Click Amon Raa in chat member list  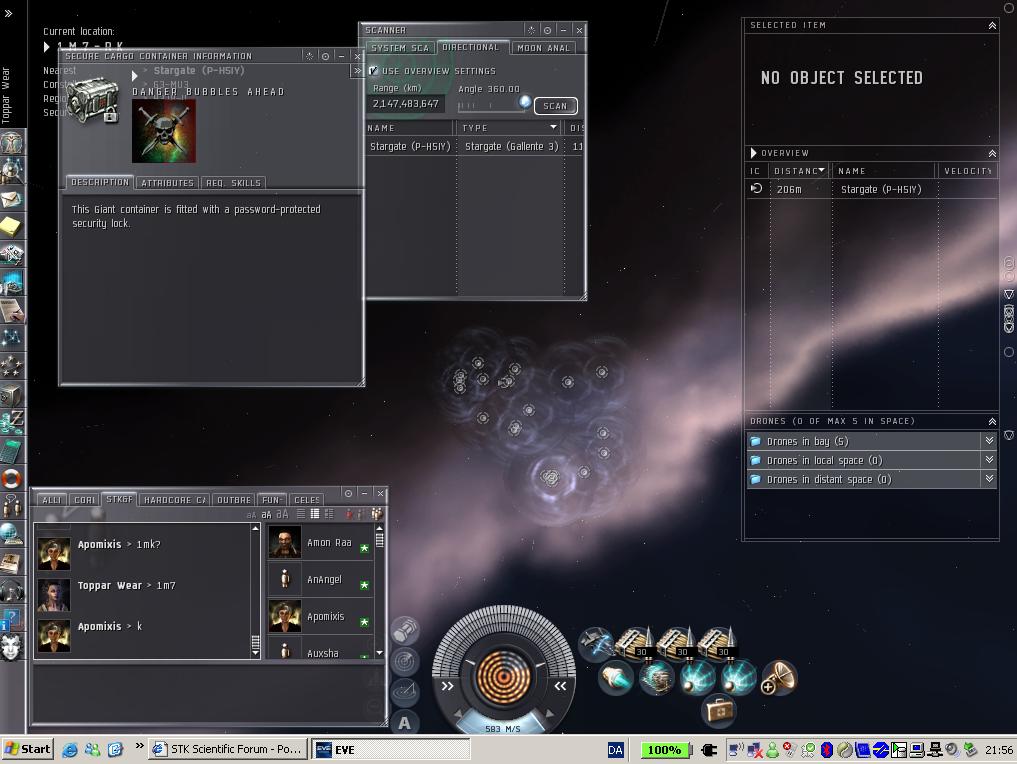(x=320, y=542)
